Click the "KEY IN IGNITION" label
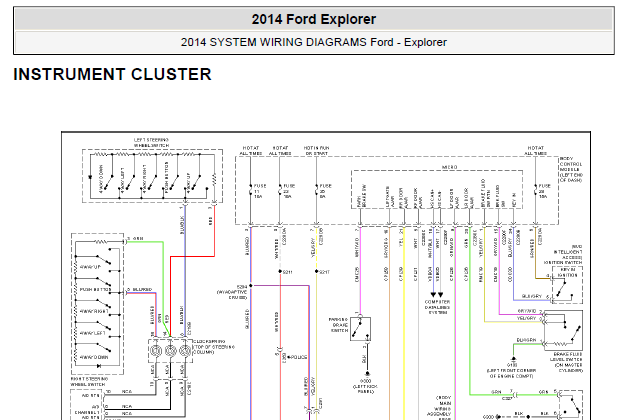 pos(567,272)
